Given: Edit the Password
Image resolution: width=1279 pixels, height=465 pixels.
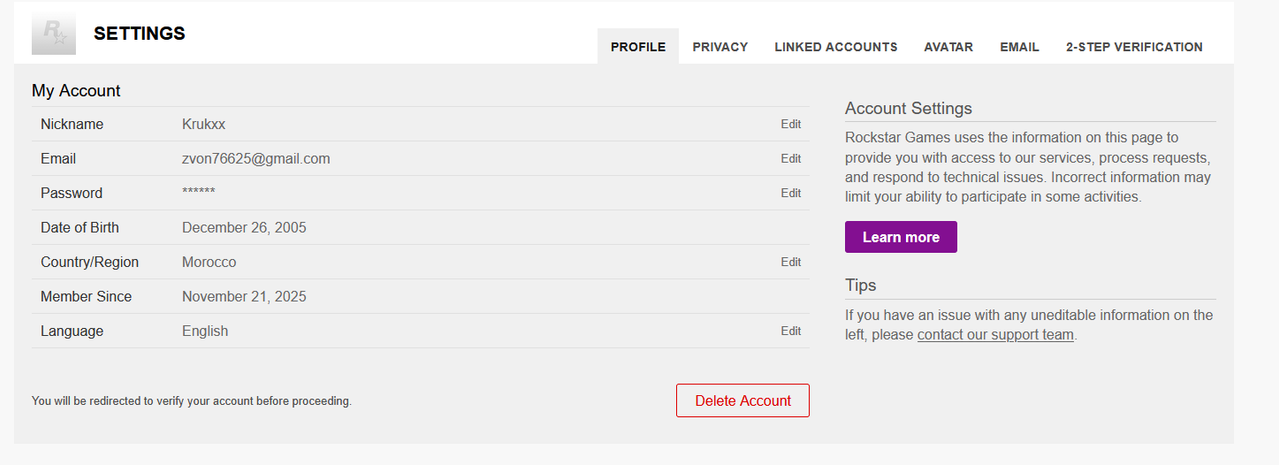Looking at the screenshot, I should (791, 193).
